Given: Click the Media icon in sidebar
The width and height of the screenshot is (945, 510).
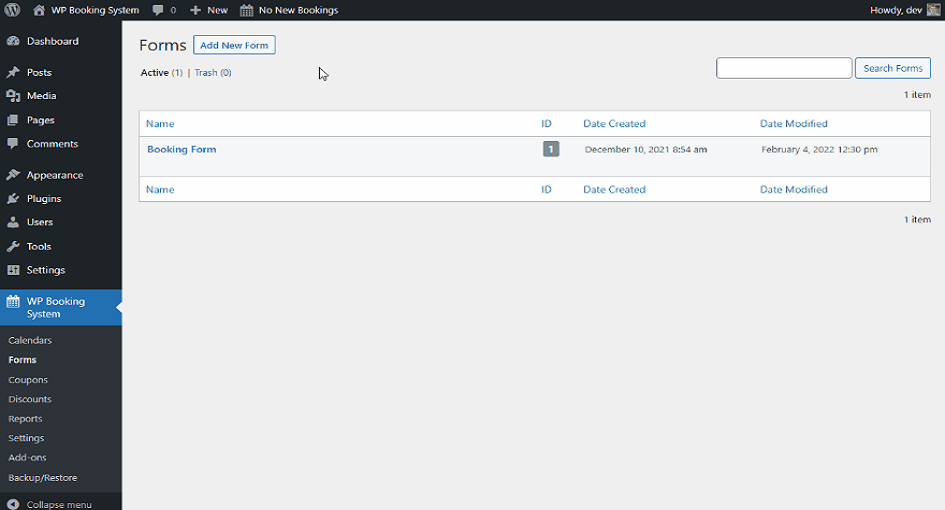Looking at the screenshot, I should pyautogui.click(x=13, y=96).
